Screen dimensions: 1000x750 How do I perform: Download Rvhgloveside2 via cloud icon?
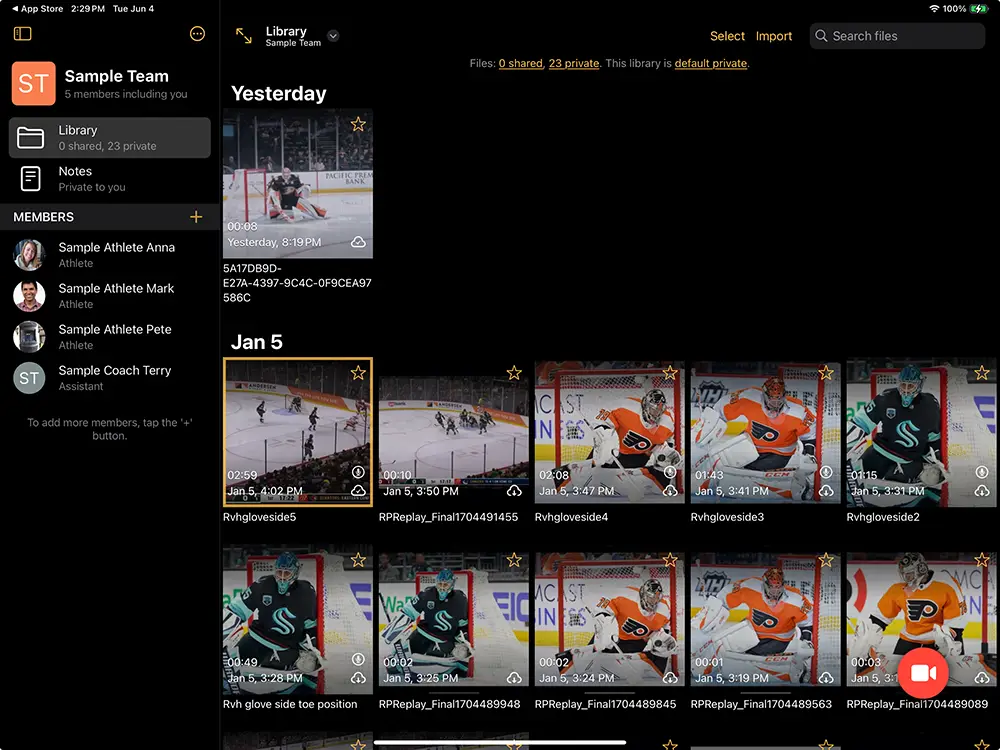tap(982, 491)
